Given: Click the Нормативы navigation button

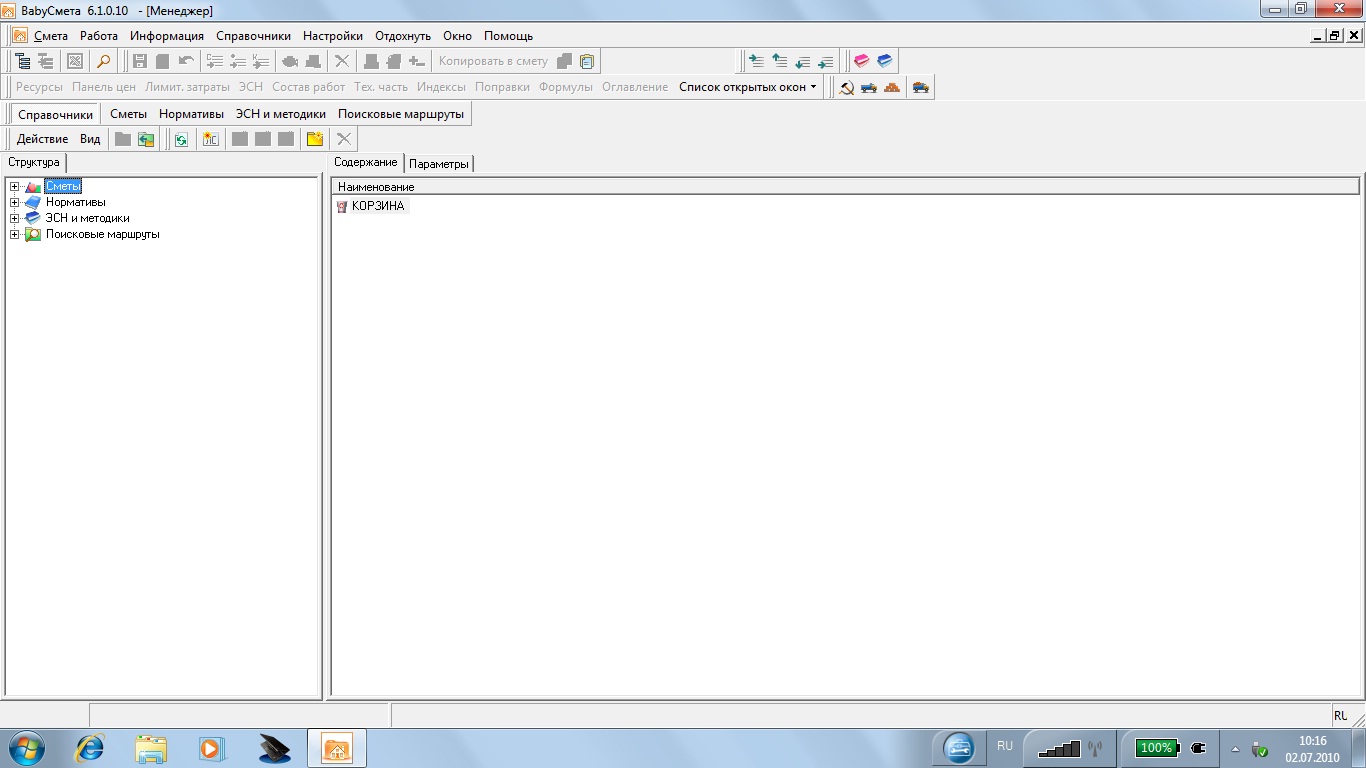Looking at the screenshot, I should pyautogui.click(x=191, y=114).
